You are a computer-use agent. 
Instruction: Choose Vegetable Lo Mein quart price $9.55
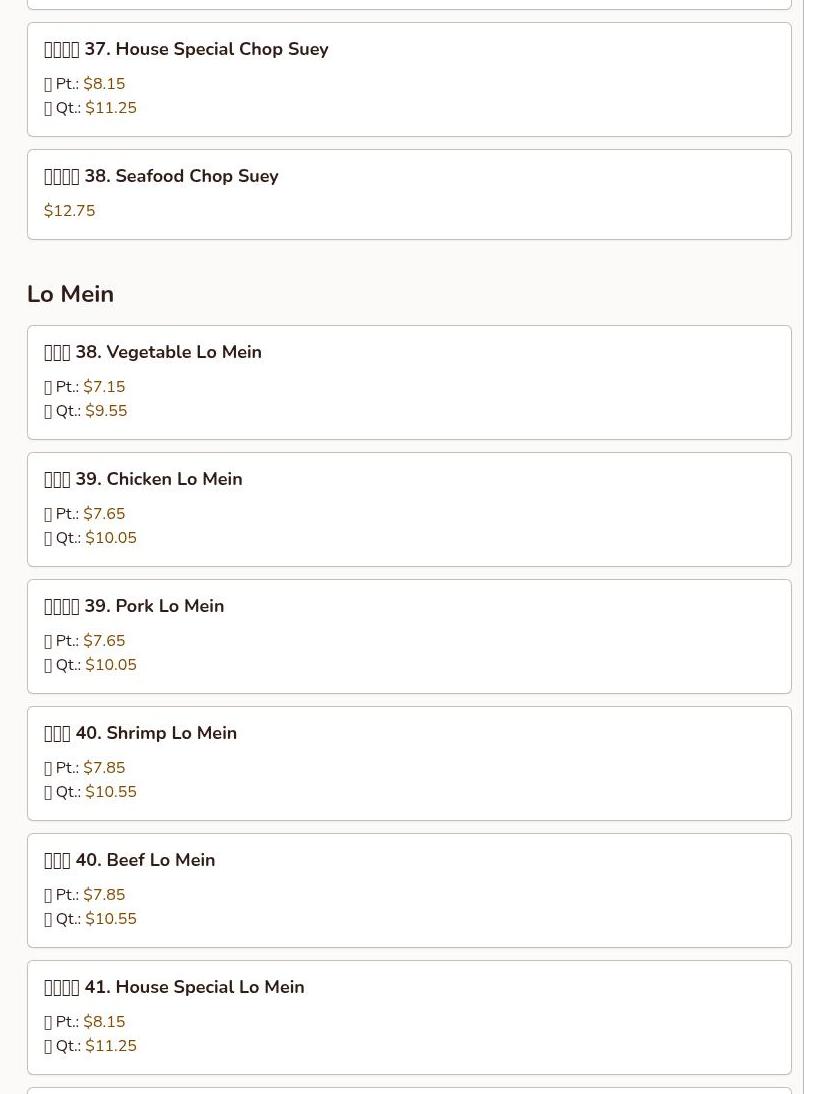[106, 411]
